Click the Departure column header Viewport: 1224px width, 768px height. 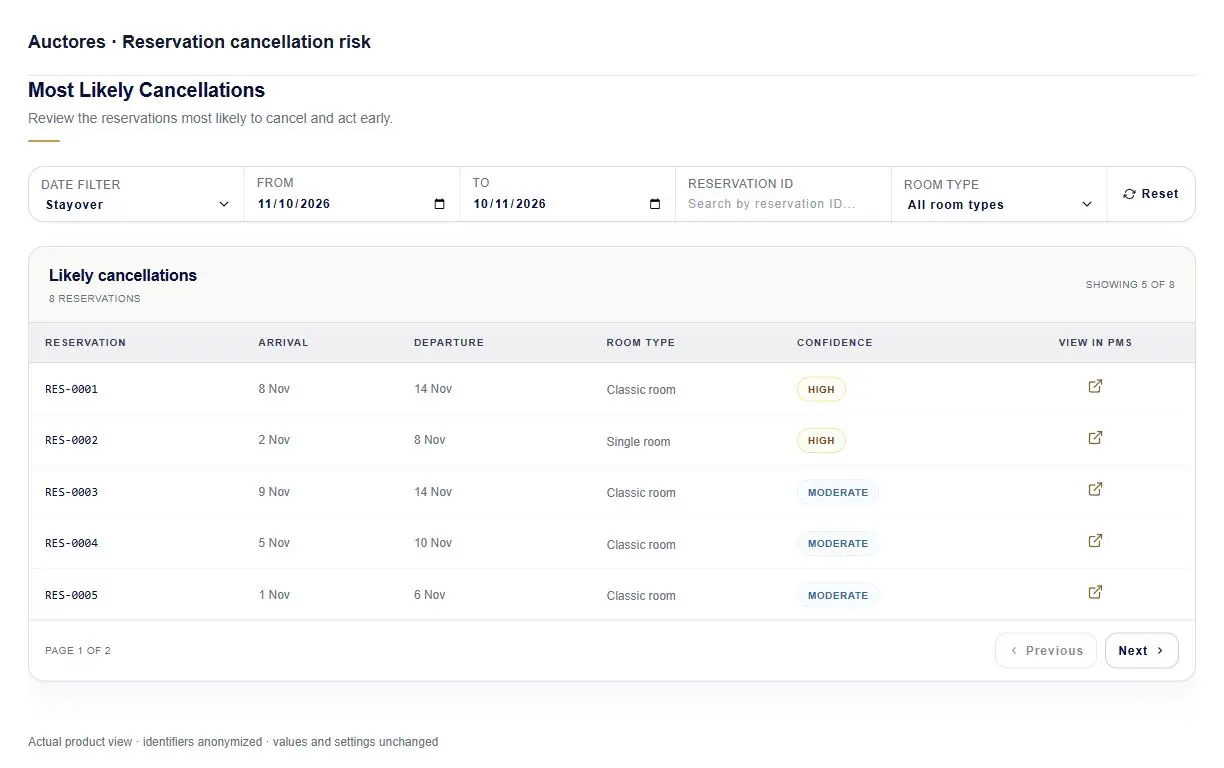coord(449,342)
